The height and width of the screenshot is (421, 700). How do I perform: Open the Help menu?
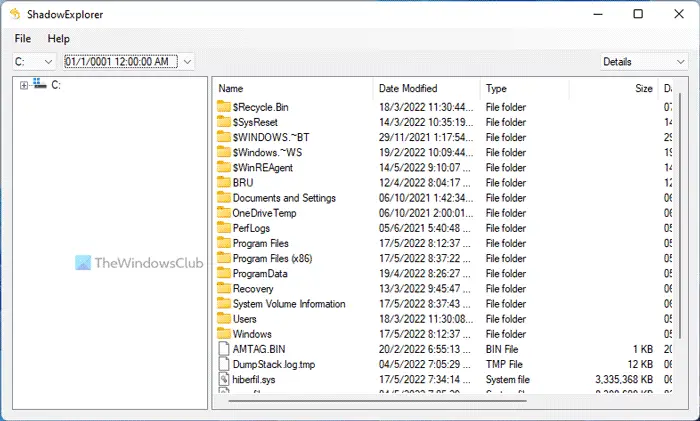click(58, 39)
